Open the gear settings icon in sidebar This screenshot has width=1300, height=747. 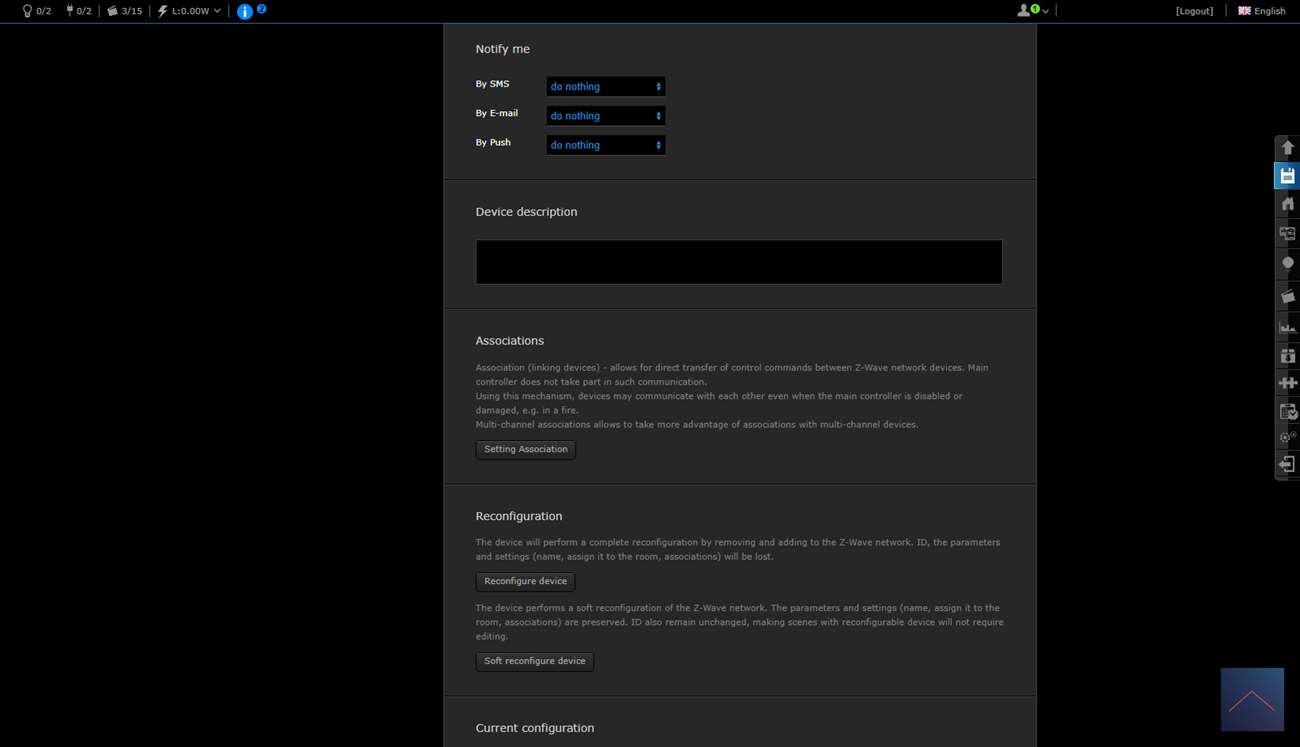tap(1287, 437)
